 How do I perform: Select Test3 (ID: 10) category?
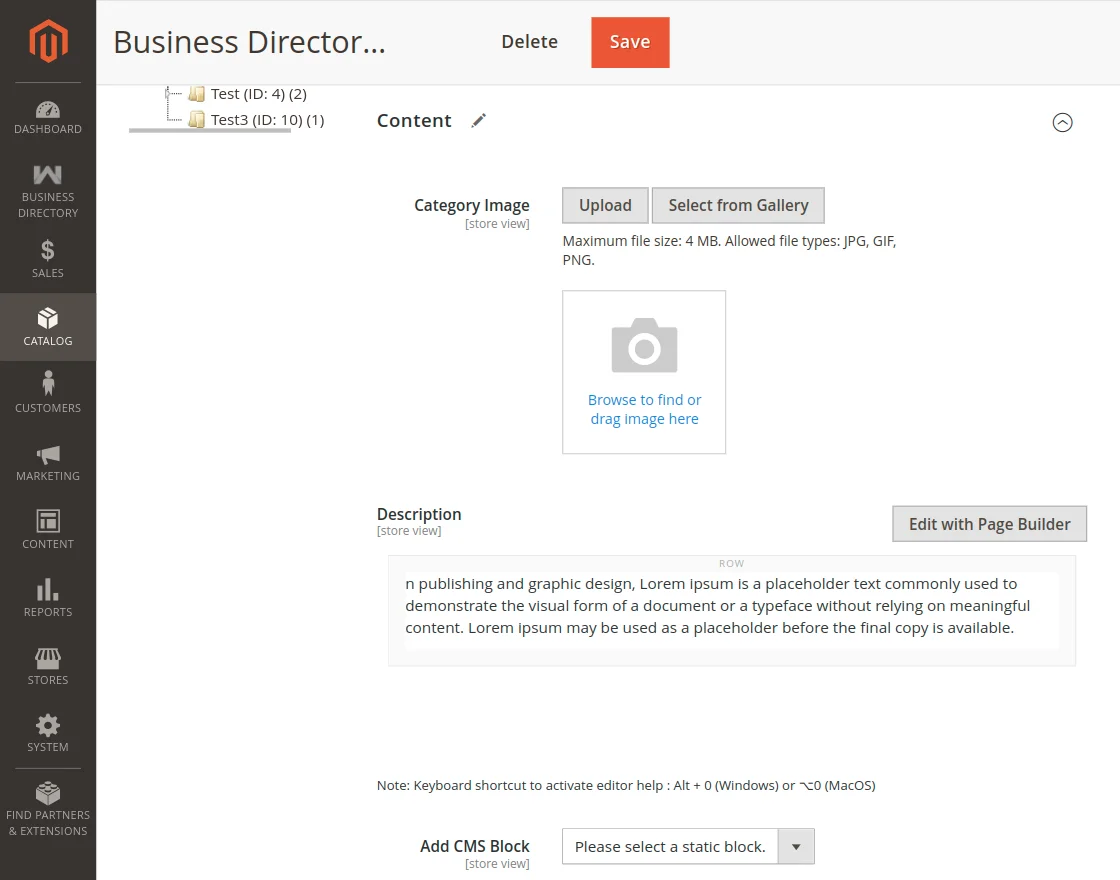pyautogui.click(x=267, y=120)
